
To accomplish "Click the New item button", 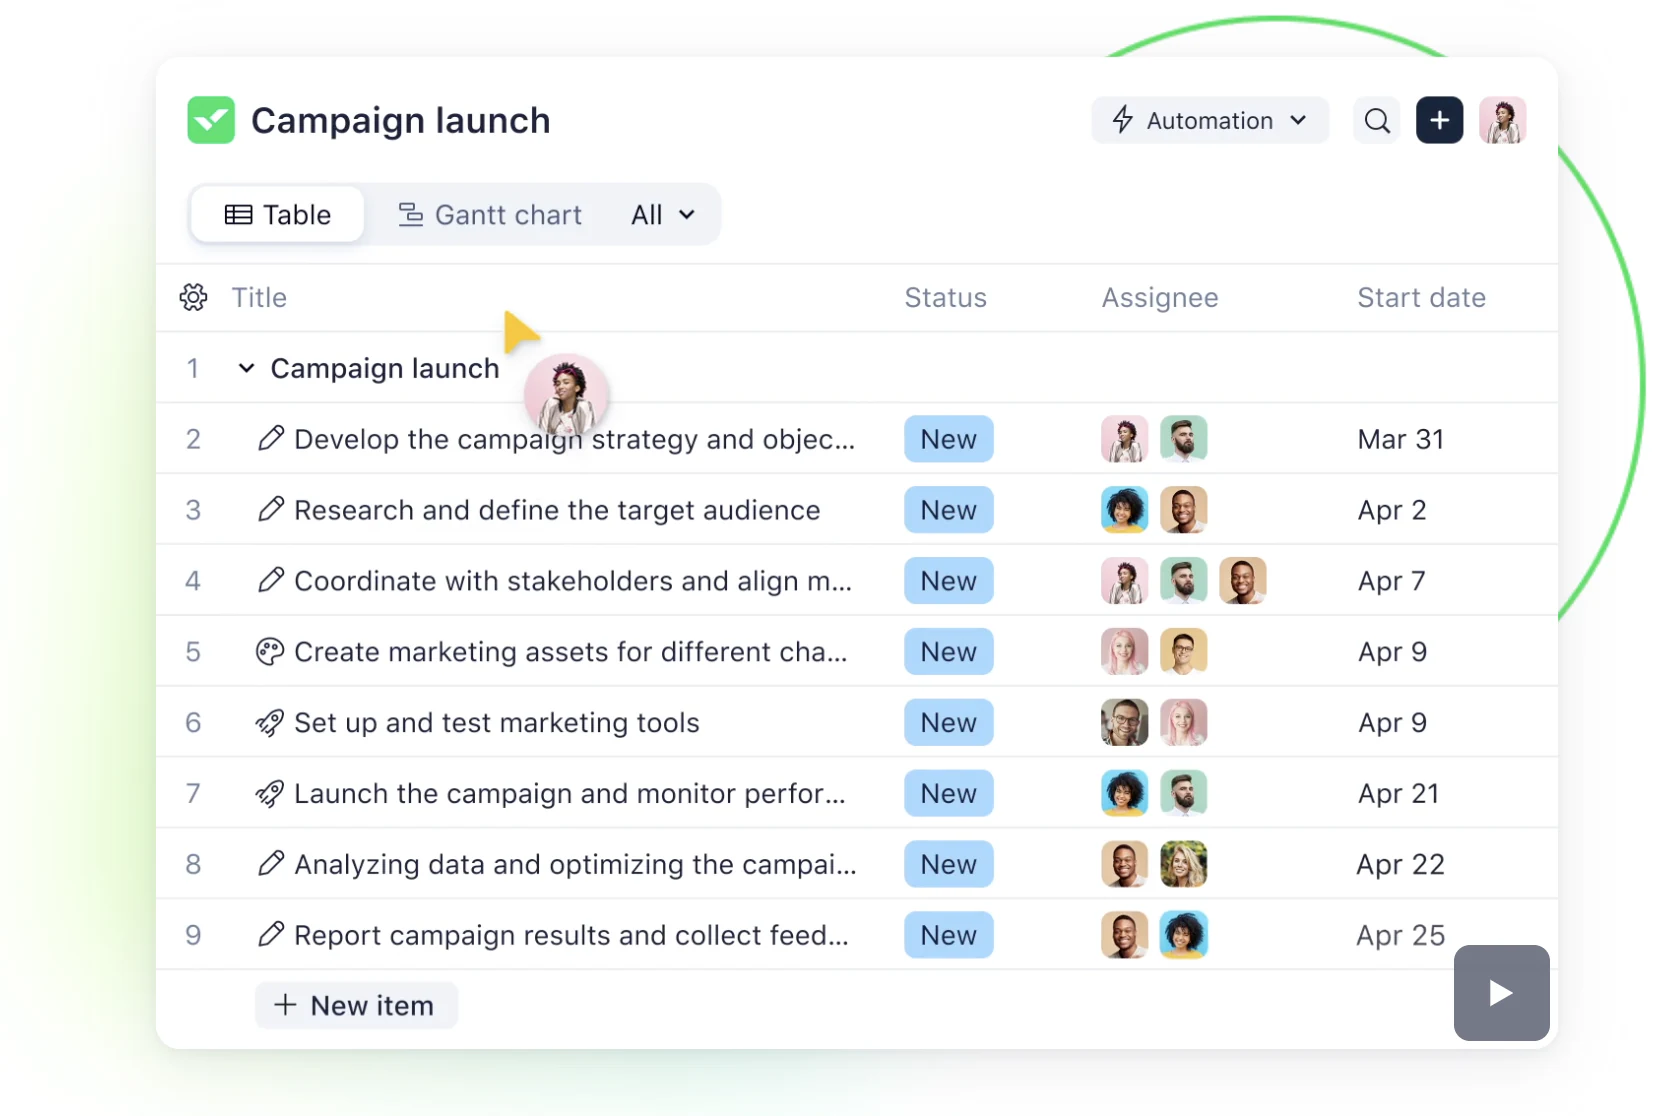I will [x=356, y=1005].
